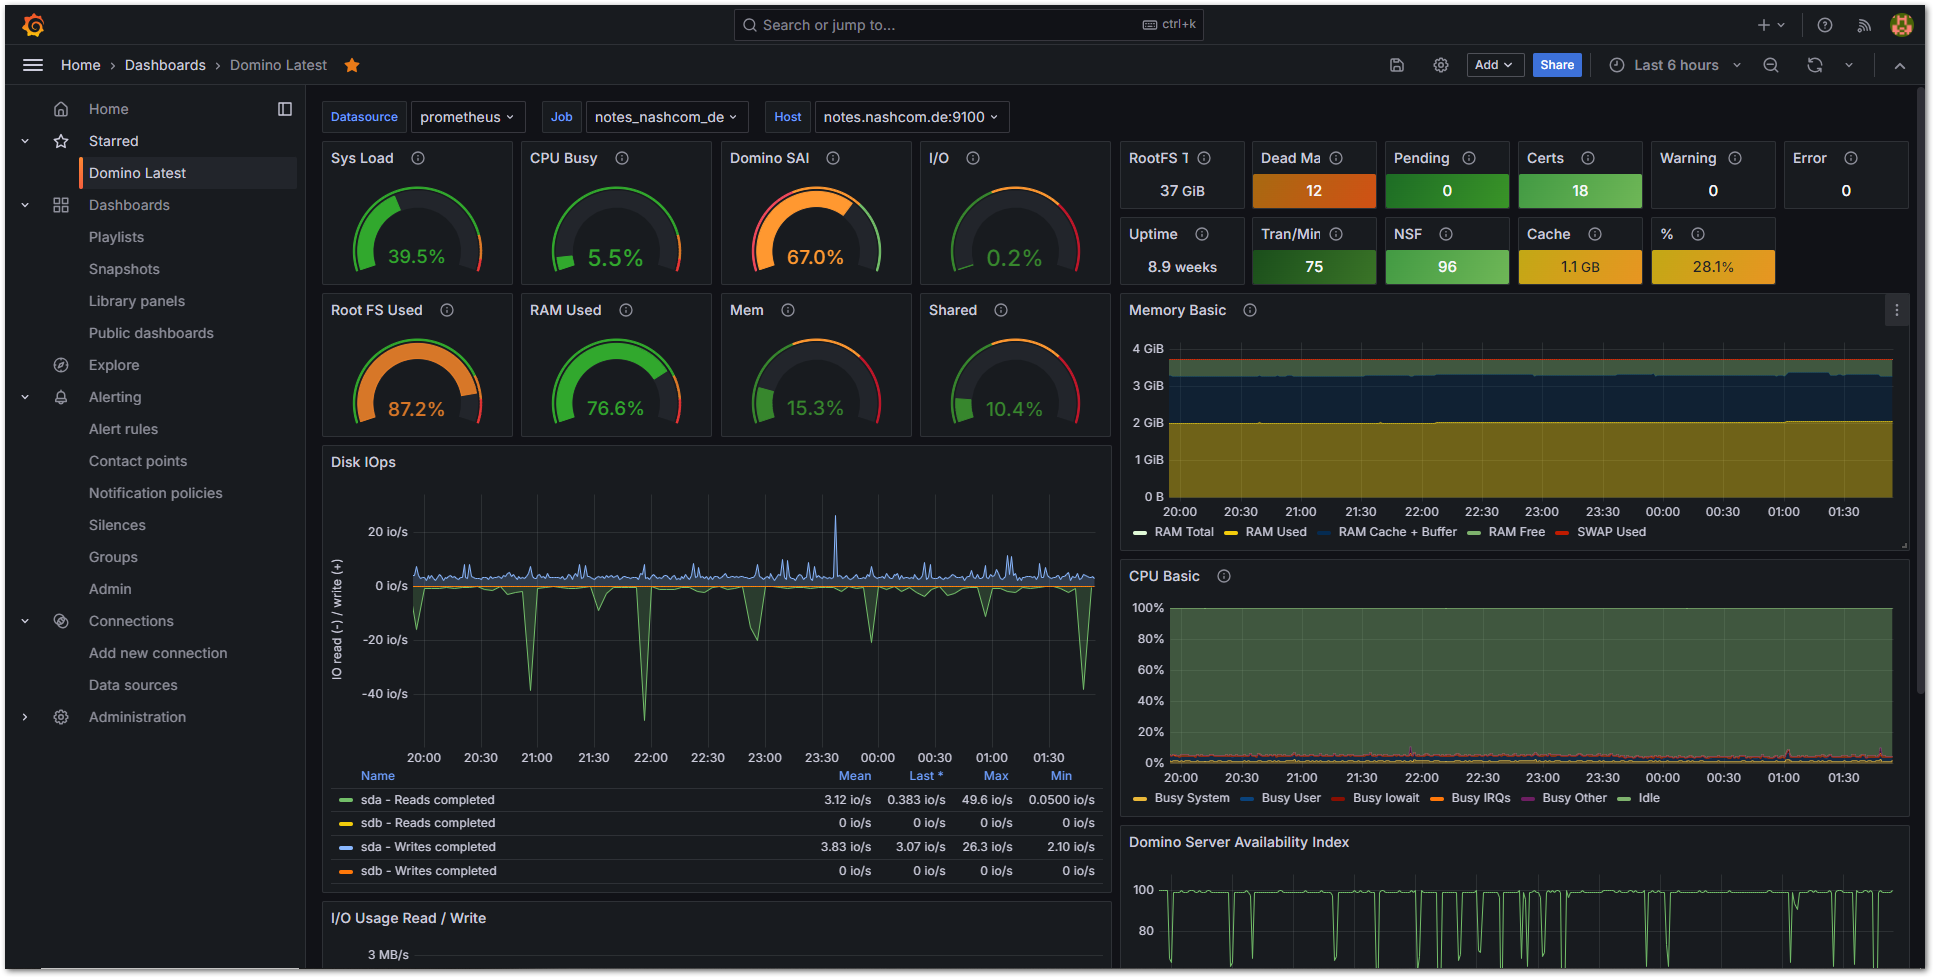
Task: Open Last 6 hours time picker
Action: coord(1675,65)
